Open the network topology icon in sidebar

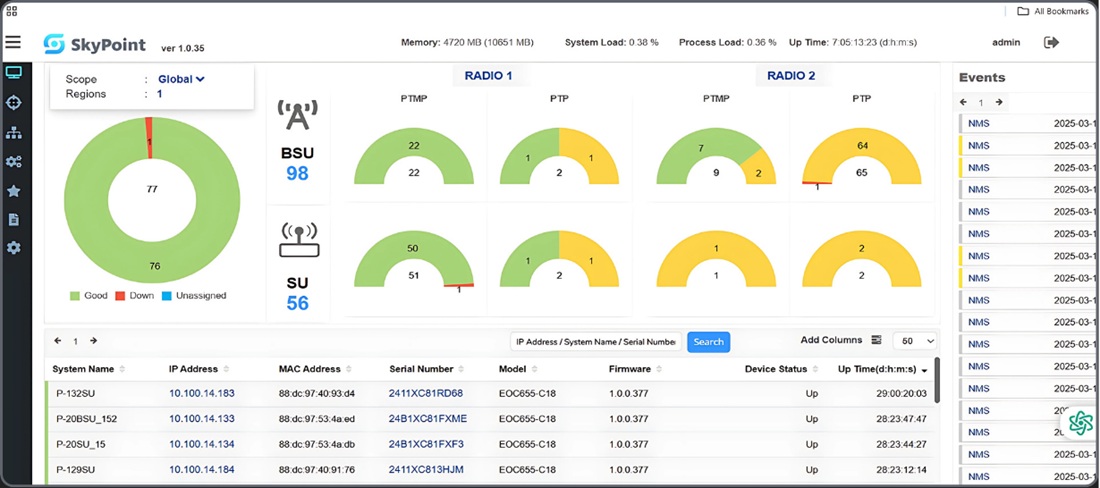coord(14,132)
